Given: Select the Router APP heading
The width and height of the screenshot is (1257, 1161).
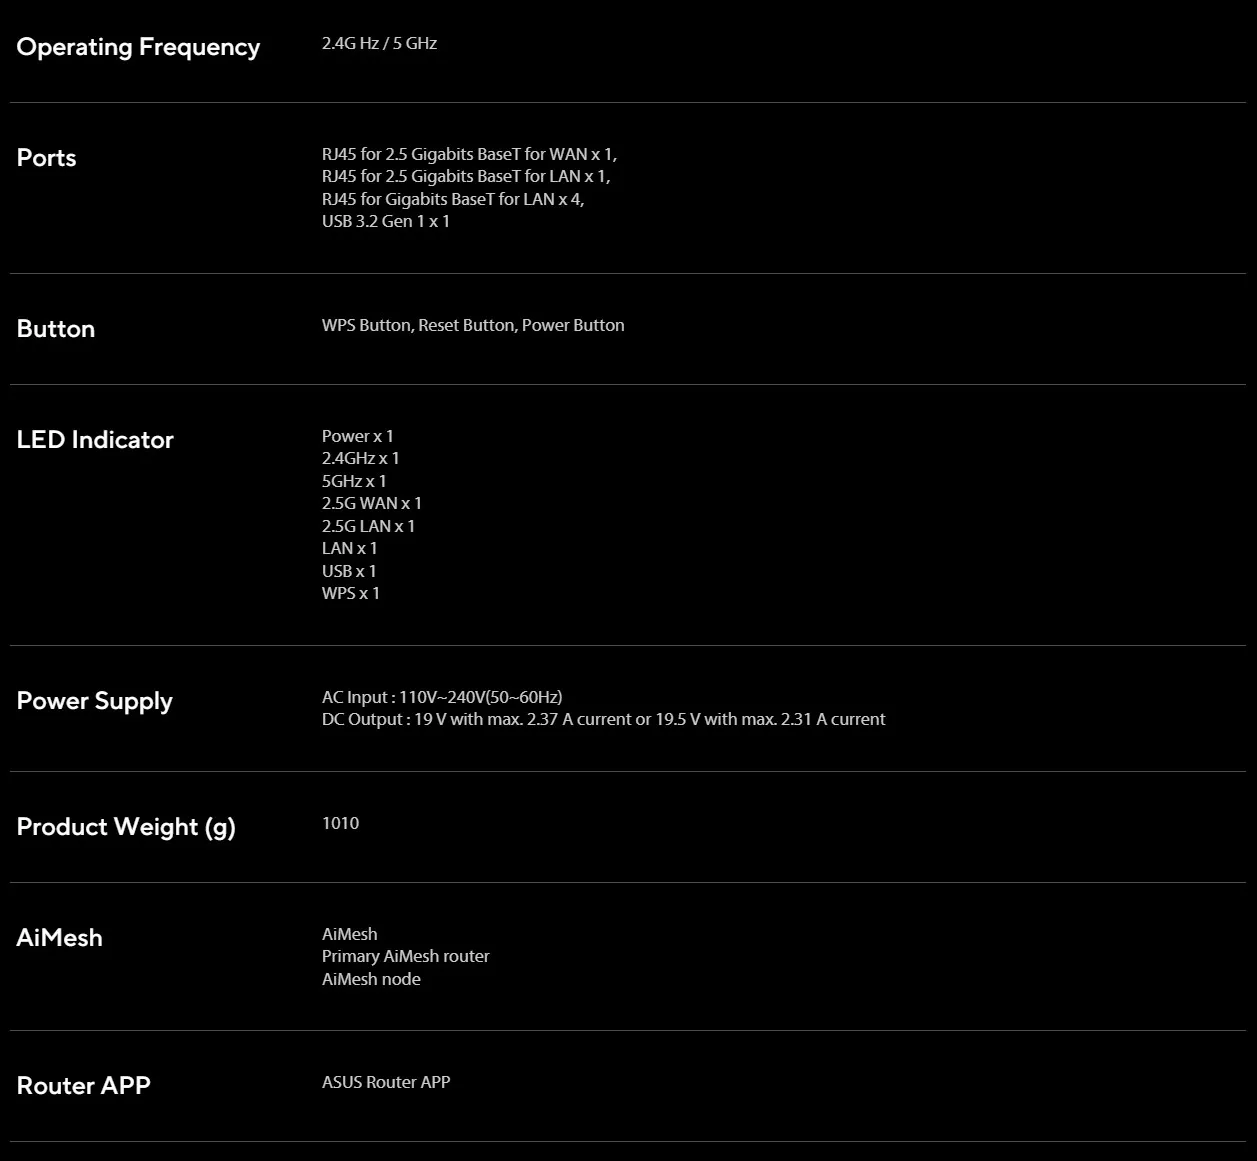Looking at the screenshot, I should coord(83,1086).
